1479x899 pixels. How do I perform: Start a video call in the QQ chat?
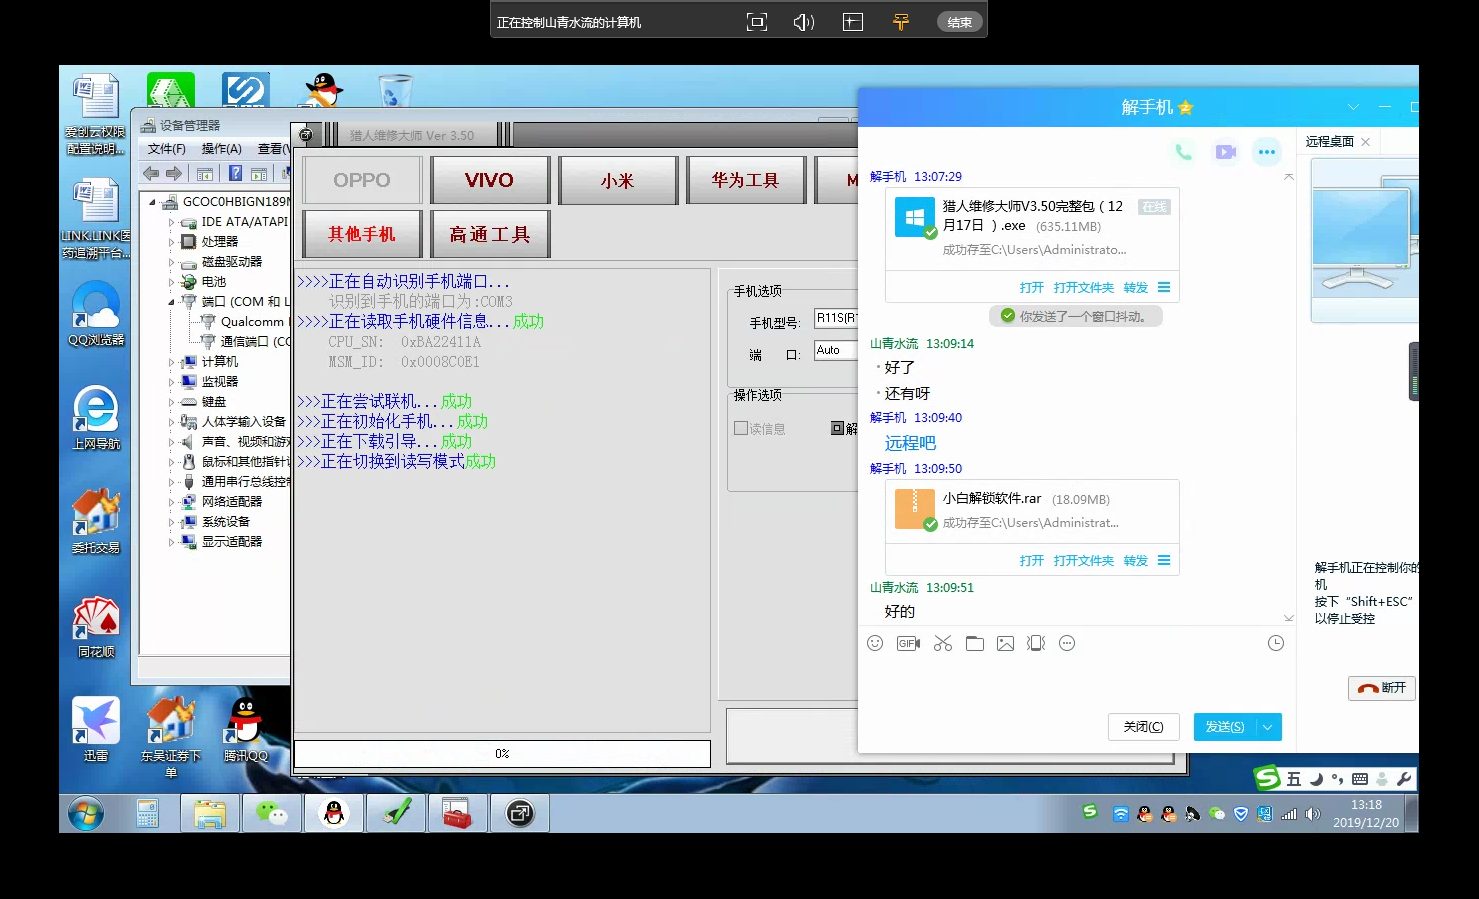tap(1225, 152)
